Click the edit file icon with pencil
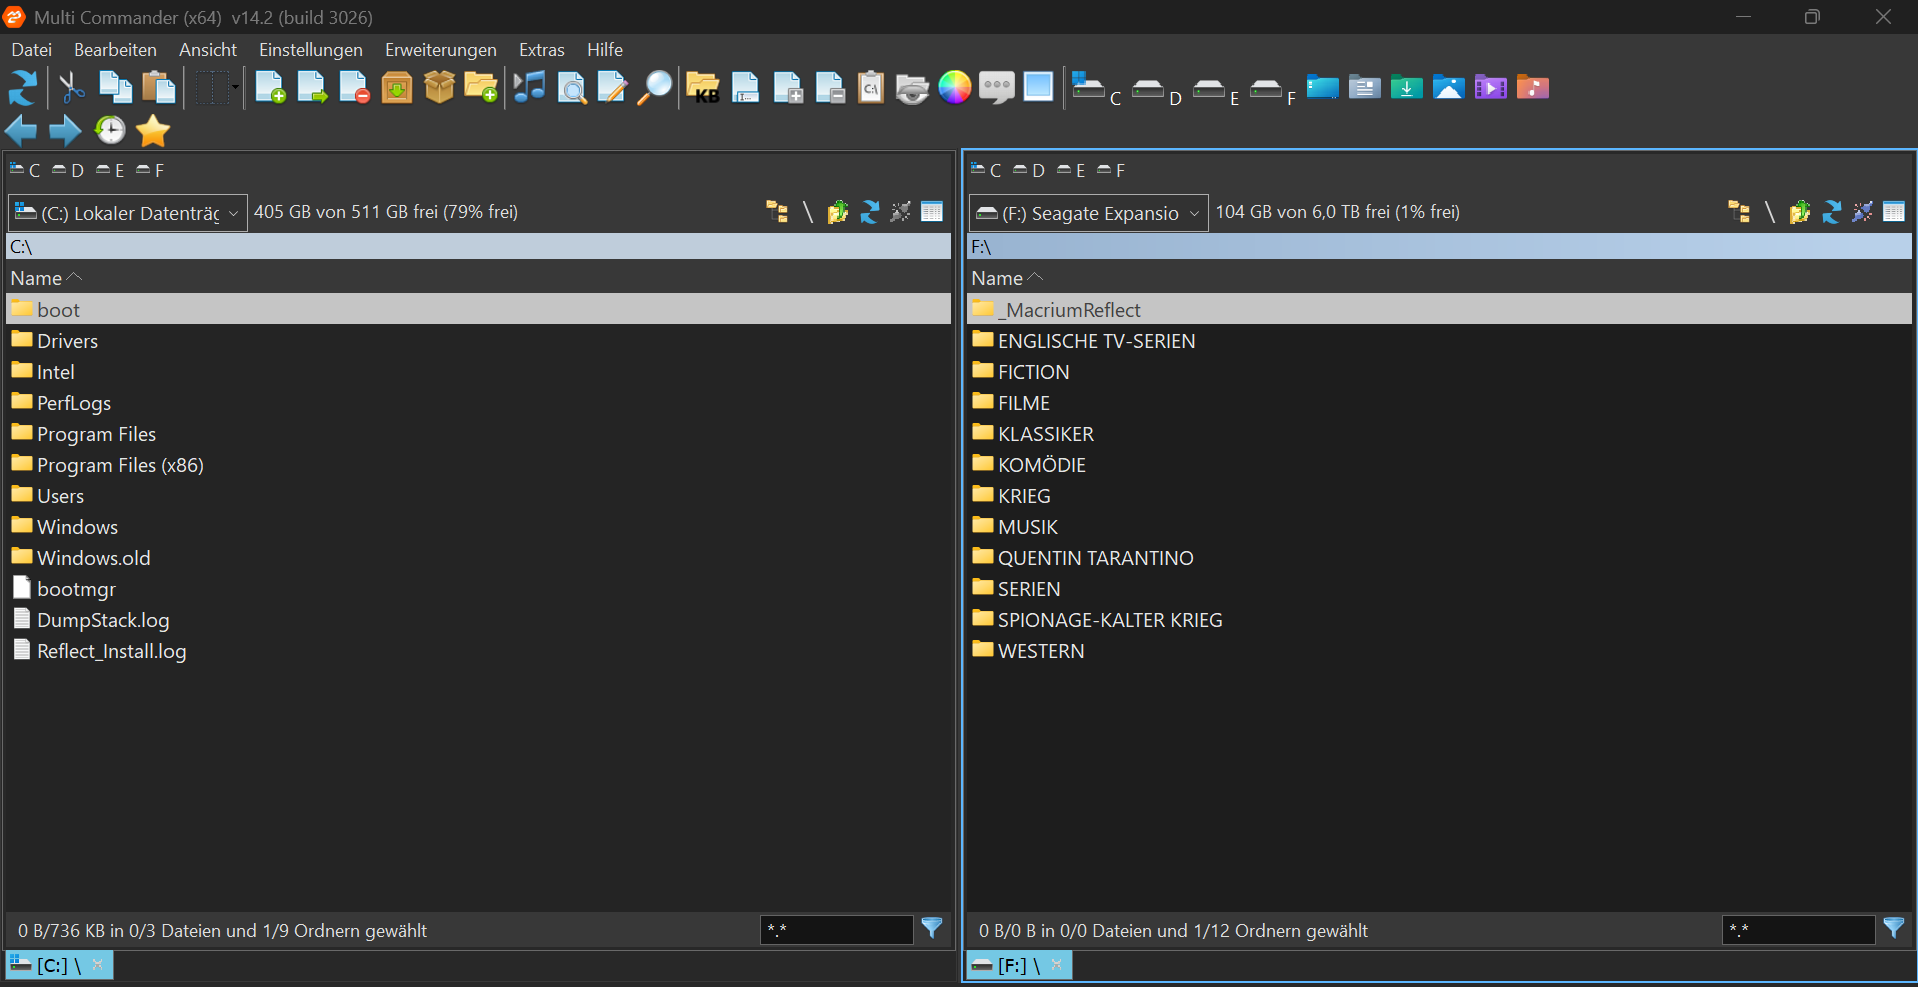 [612, 88]
